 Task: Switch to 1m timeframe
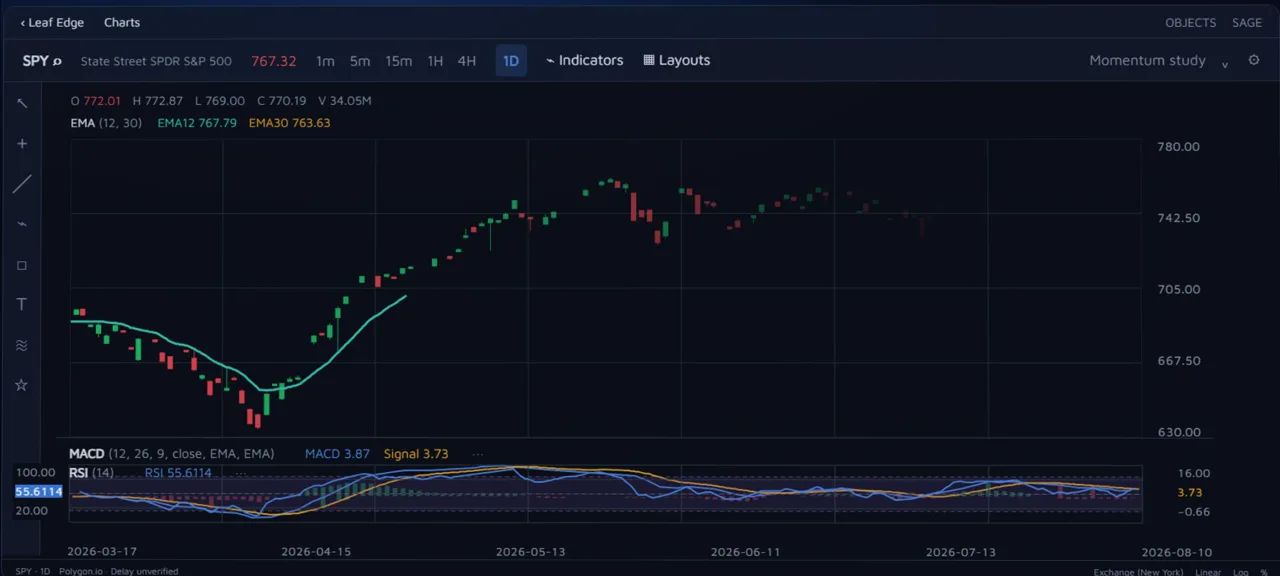[325, 61]
